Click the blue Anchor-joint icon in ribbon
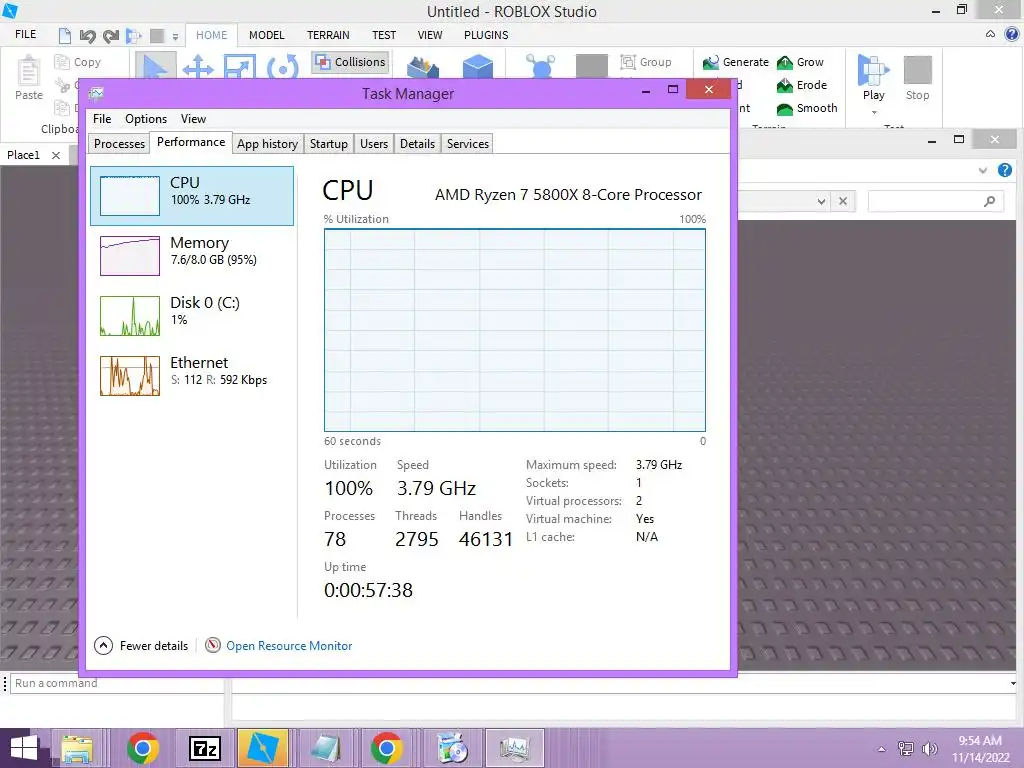 pos(540,67)
